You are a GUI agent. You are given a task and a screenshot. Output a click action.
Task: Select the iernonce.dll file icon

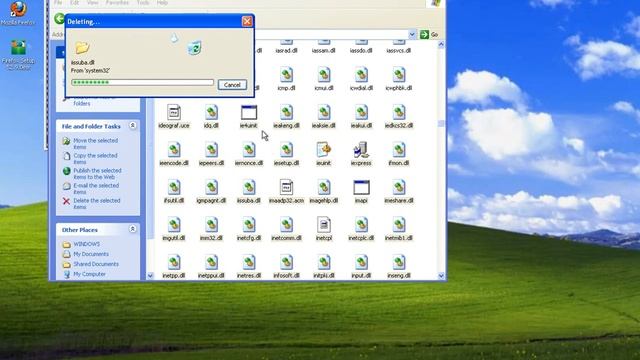249,149
